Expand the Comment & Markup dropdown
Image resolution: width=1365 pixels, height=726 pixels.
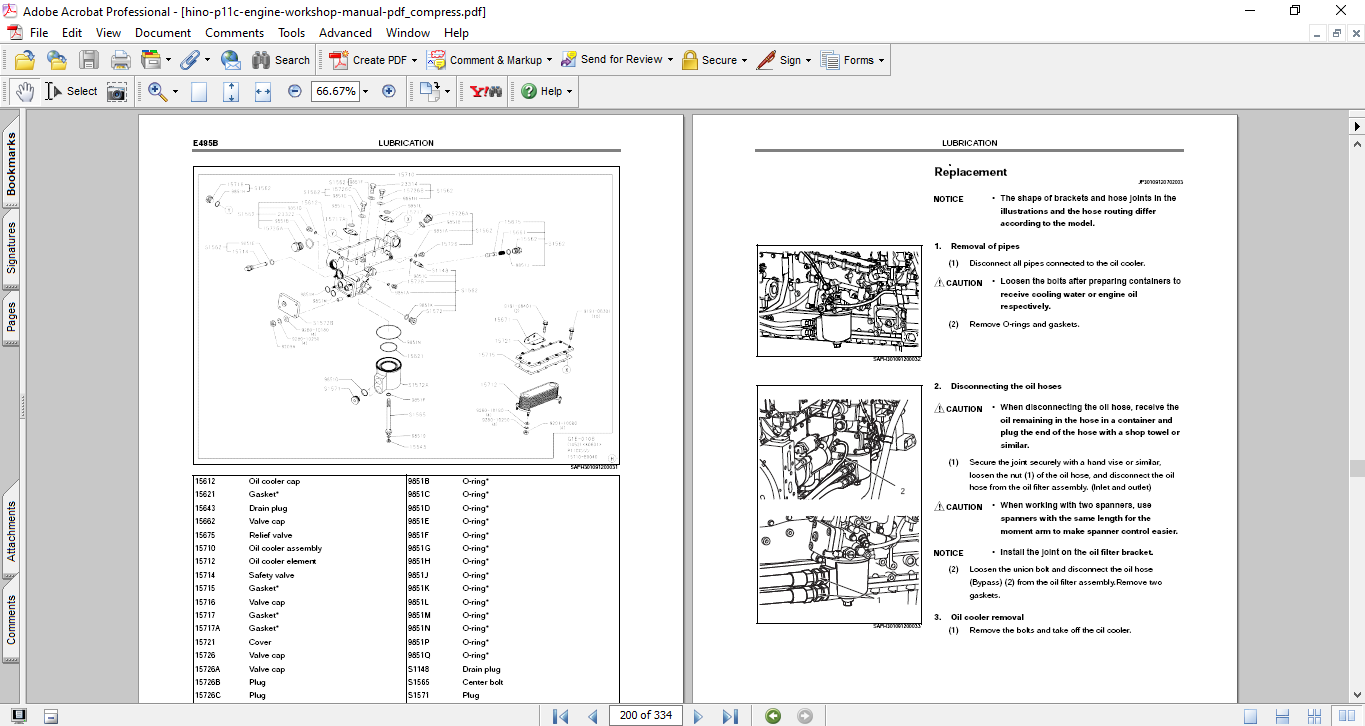click(550, 60)
